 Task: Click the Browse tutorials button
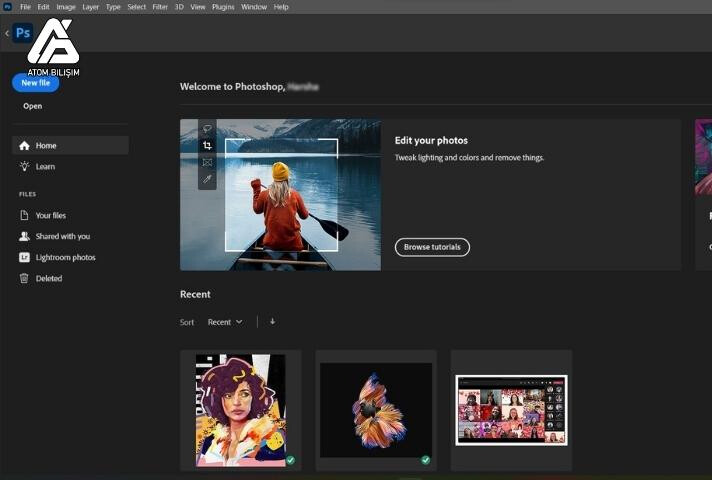point(432,247)
